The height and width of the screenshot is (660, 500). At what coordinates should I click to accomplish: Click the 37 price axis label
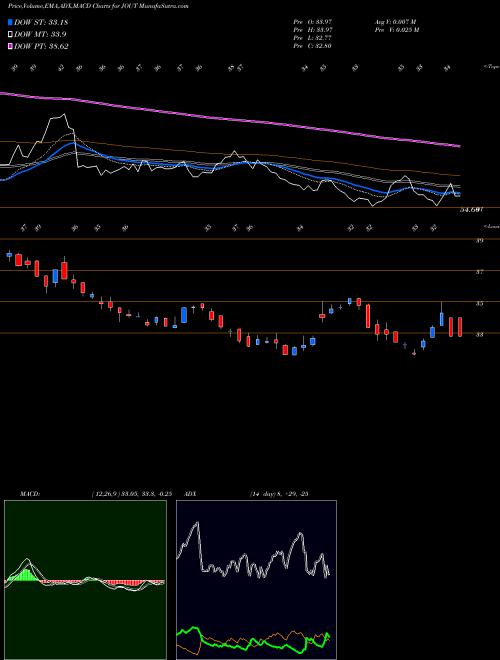tap(479, 272)
